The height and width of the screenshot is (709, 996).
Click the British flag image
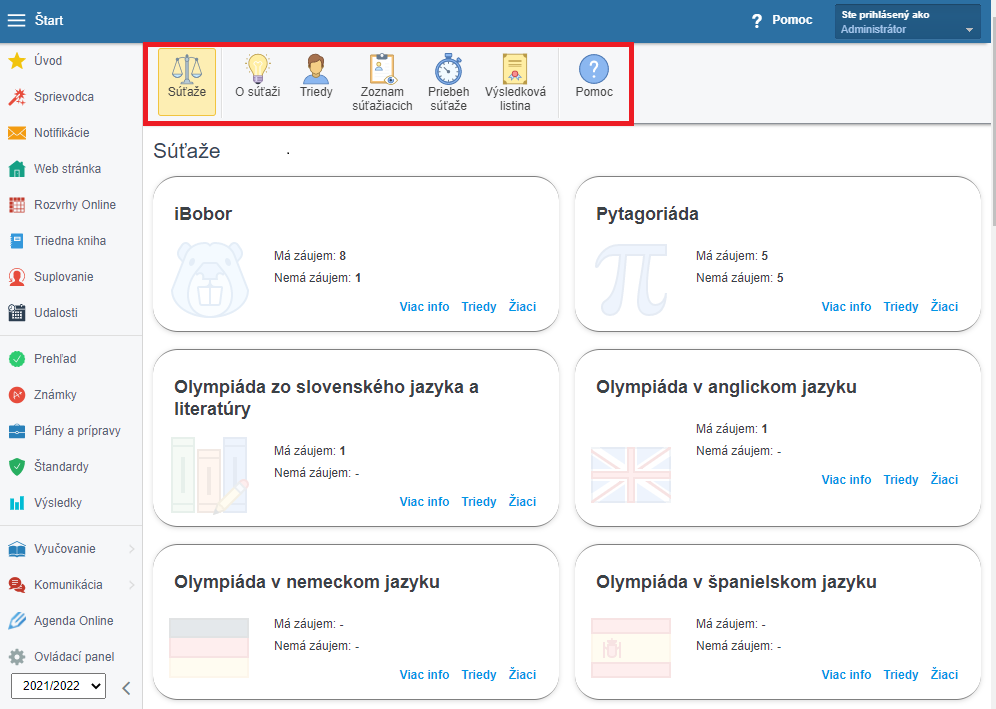[x=631, y=475]
